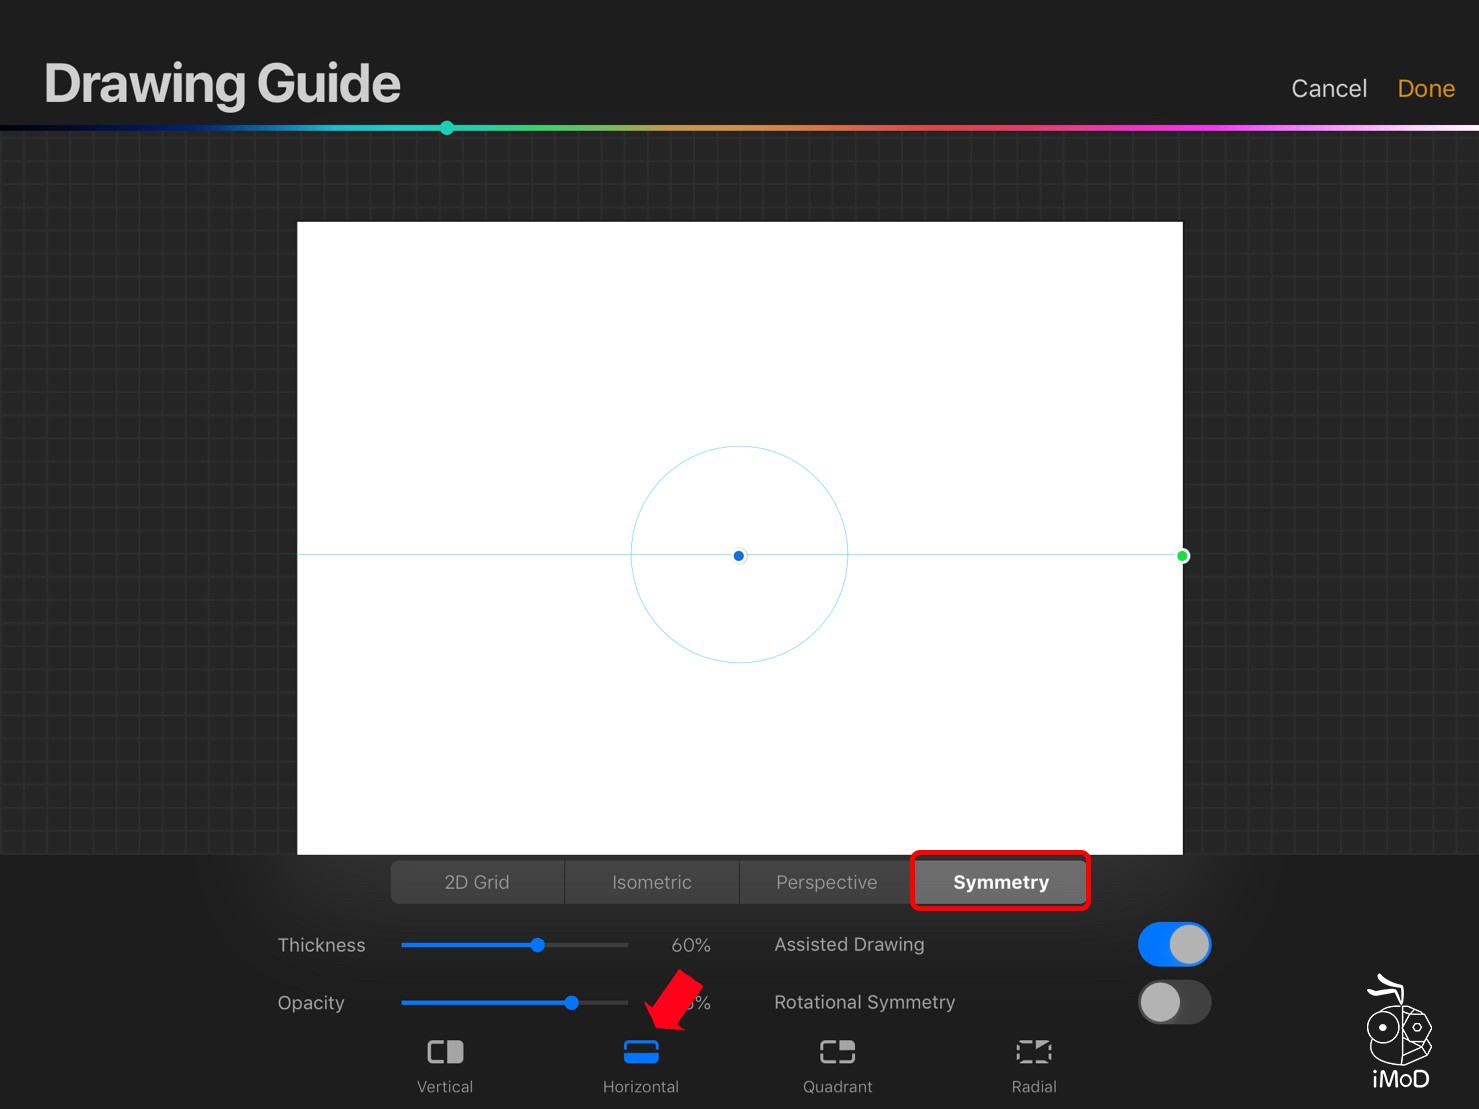Disable the Assisted Drawing toggle
The image size is (1479, 1109).
pos(1174,944)
